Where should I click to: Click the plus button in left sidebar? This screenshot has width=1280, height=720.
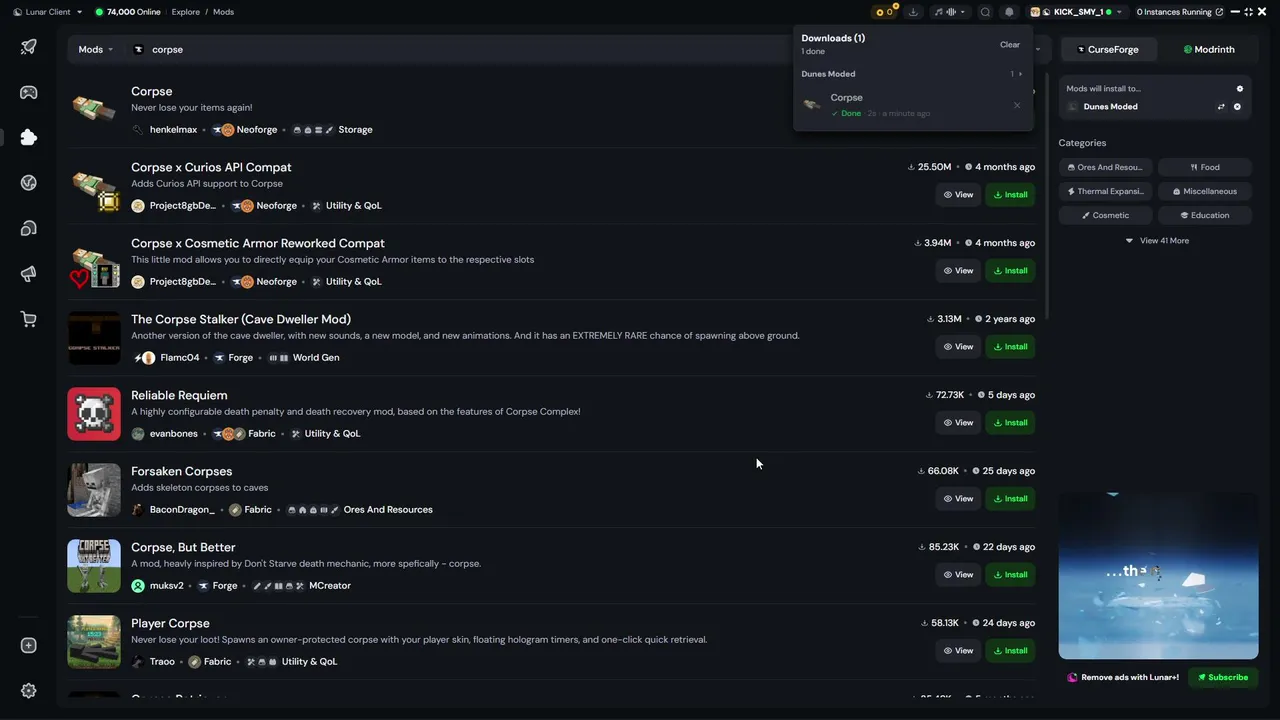[28, 645]
